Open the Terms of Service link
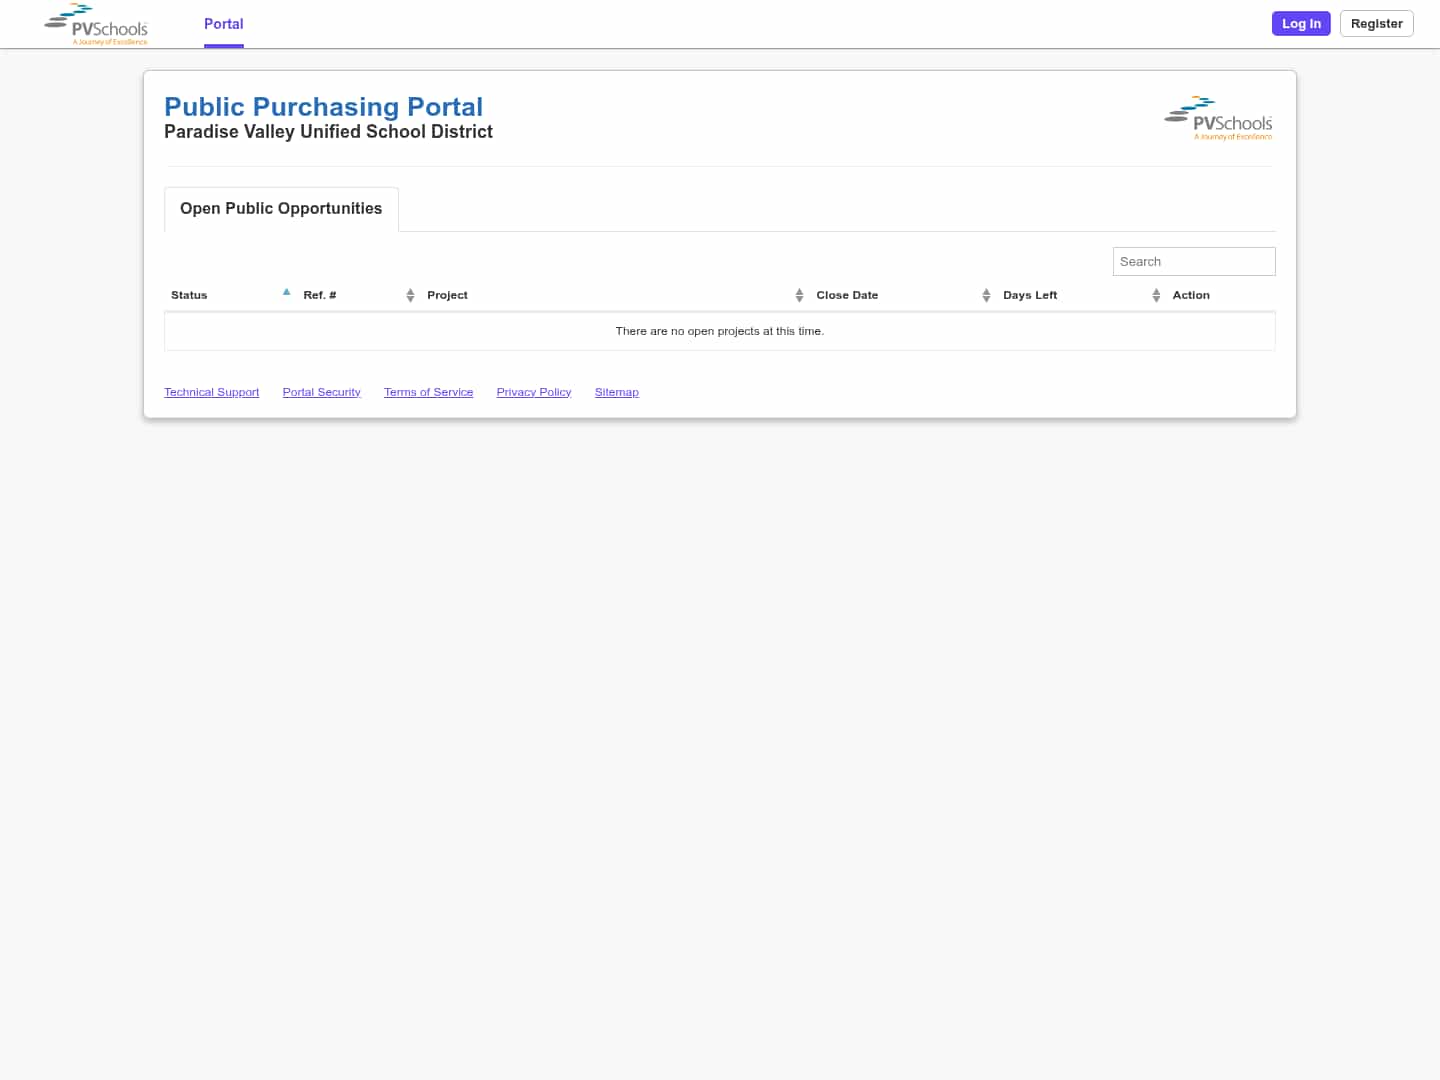This screenshot has height=1080, width=1440. tap(428, 392)
